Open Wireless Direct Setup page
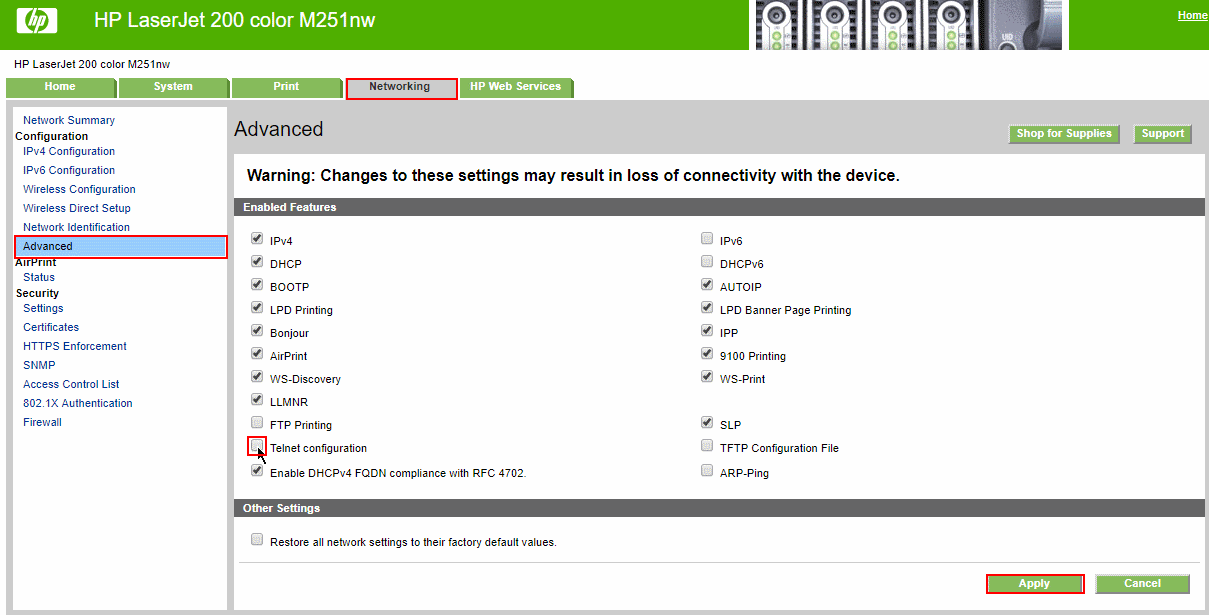The width and height of the screenshot is (1209, 615). 77,208
